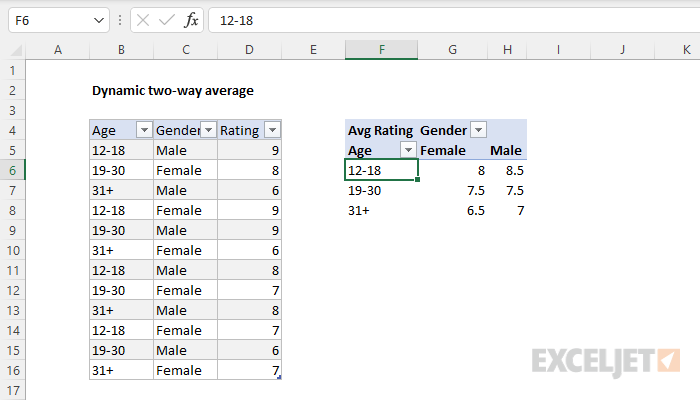Click the Avg Rating pivot header cell
This screenshot has width=700, height=400.
(380, 130)
